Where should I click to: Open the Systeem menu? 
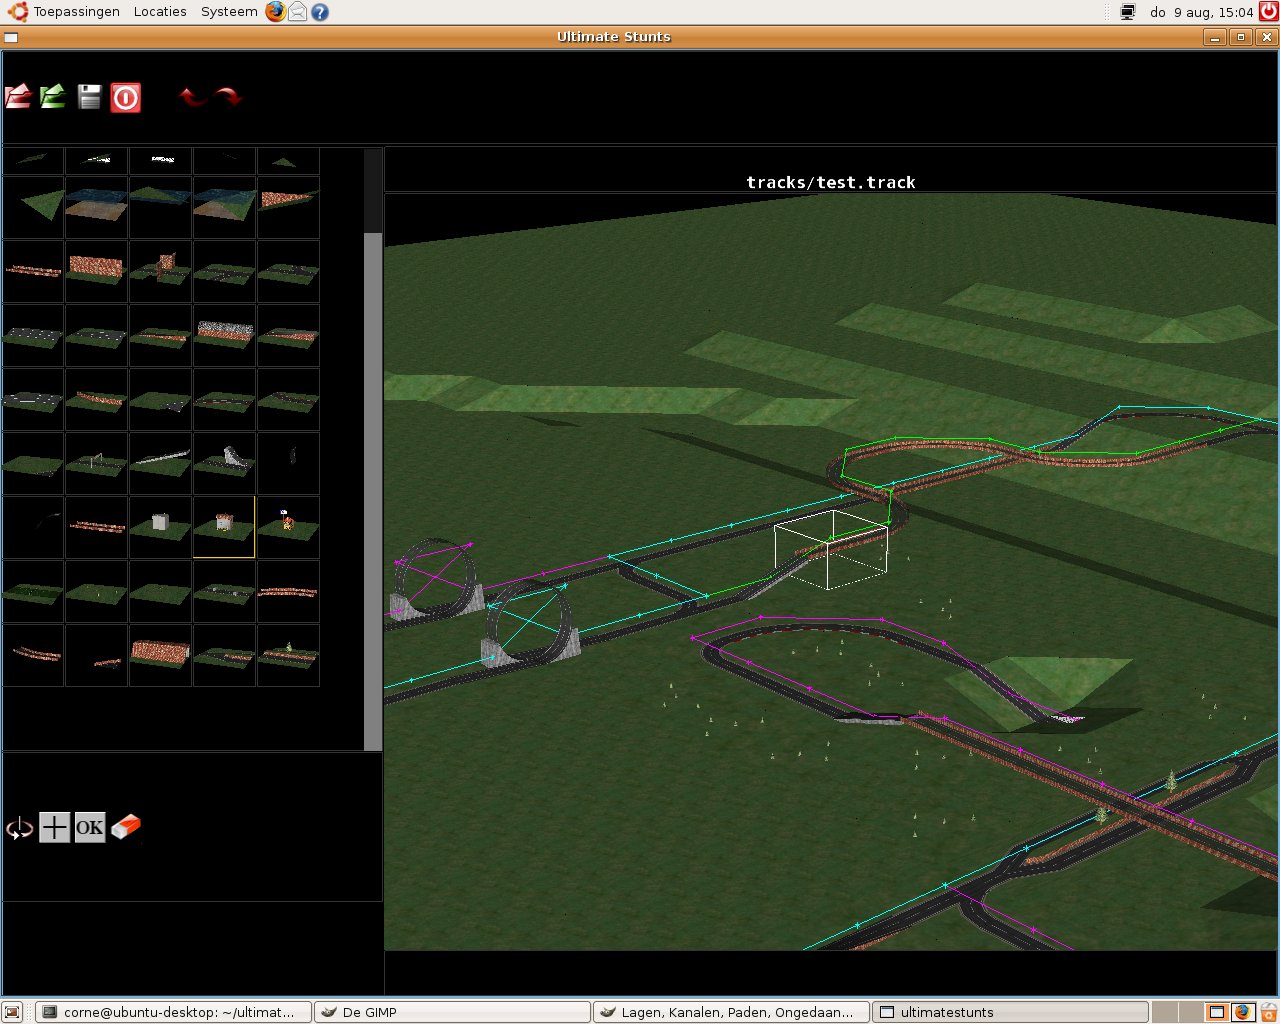point(229,12)
